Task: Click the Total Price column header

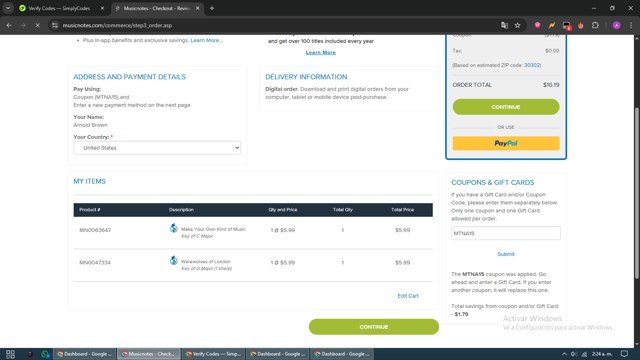Action: [402, 210]
